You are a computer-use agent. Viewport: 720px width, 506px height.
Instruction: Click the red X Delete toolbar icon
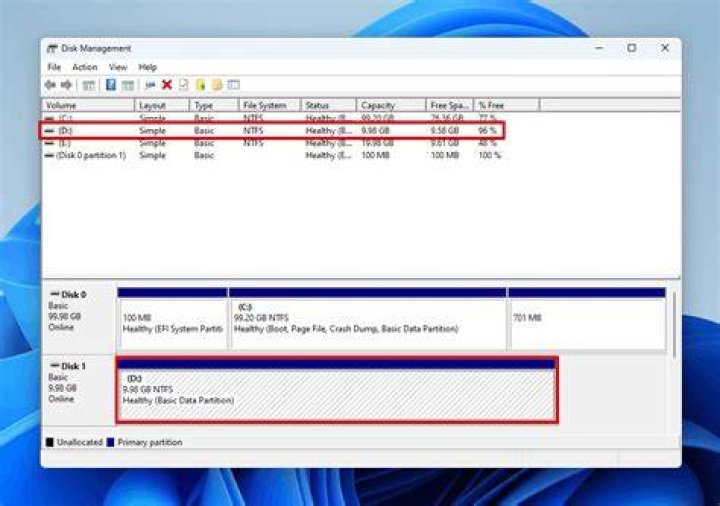coord(167,84)
